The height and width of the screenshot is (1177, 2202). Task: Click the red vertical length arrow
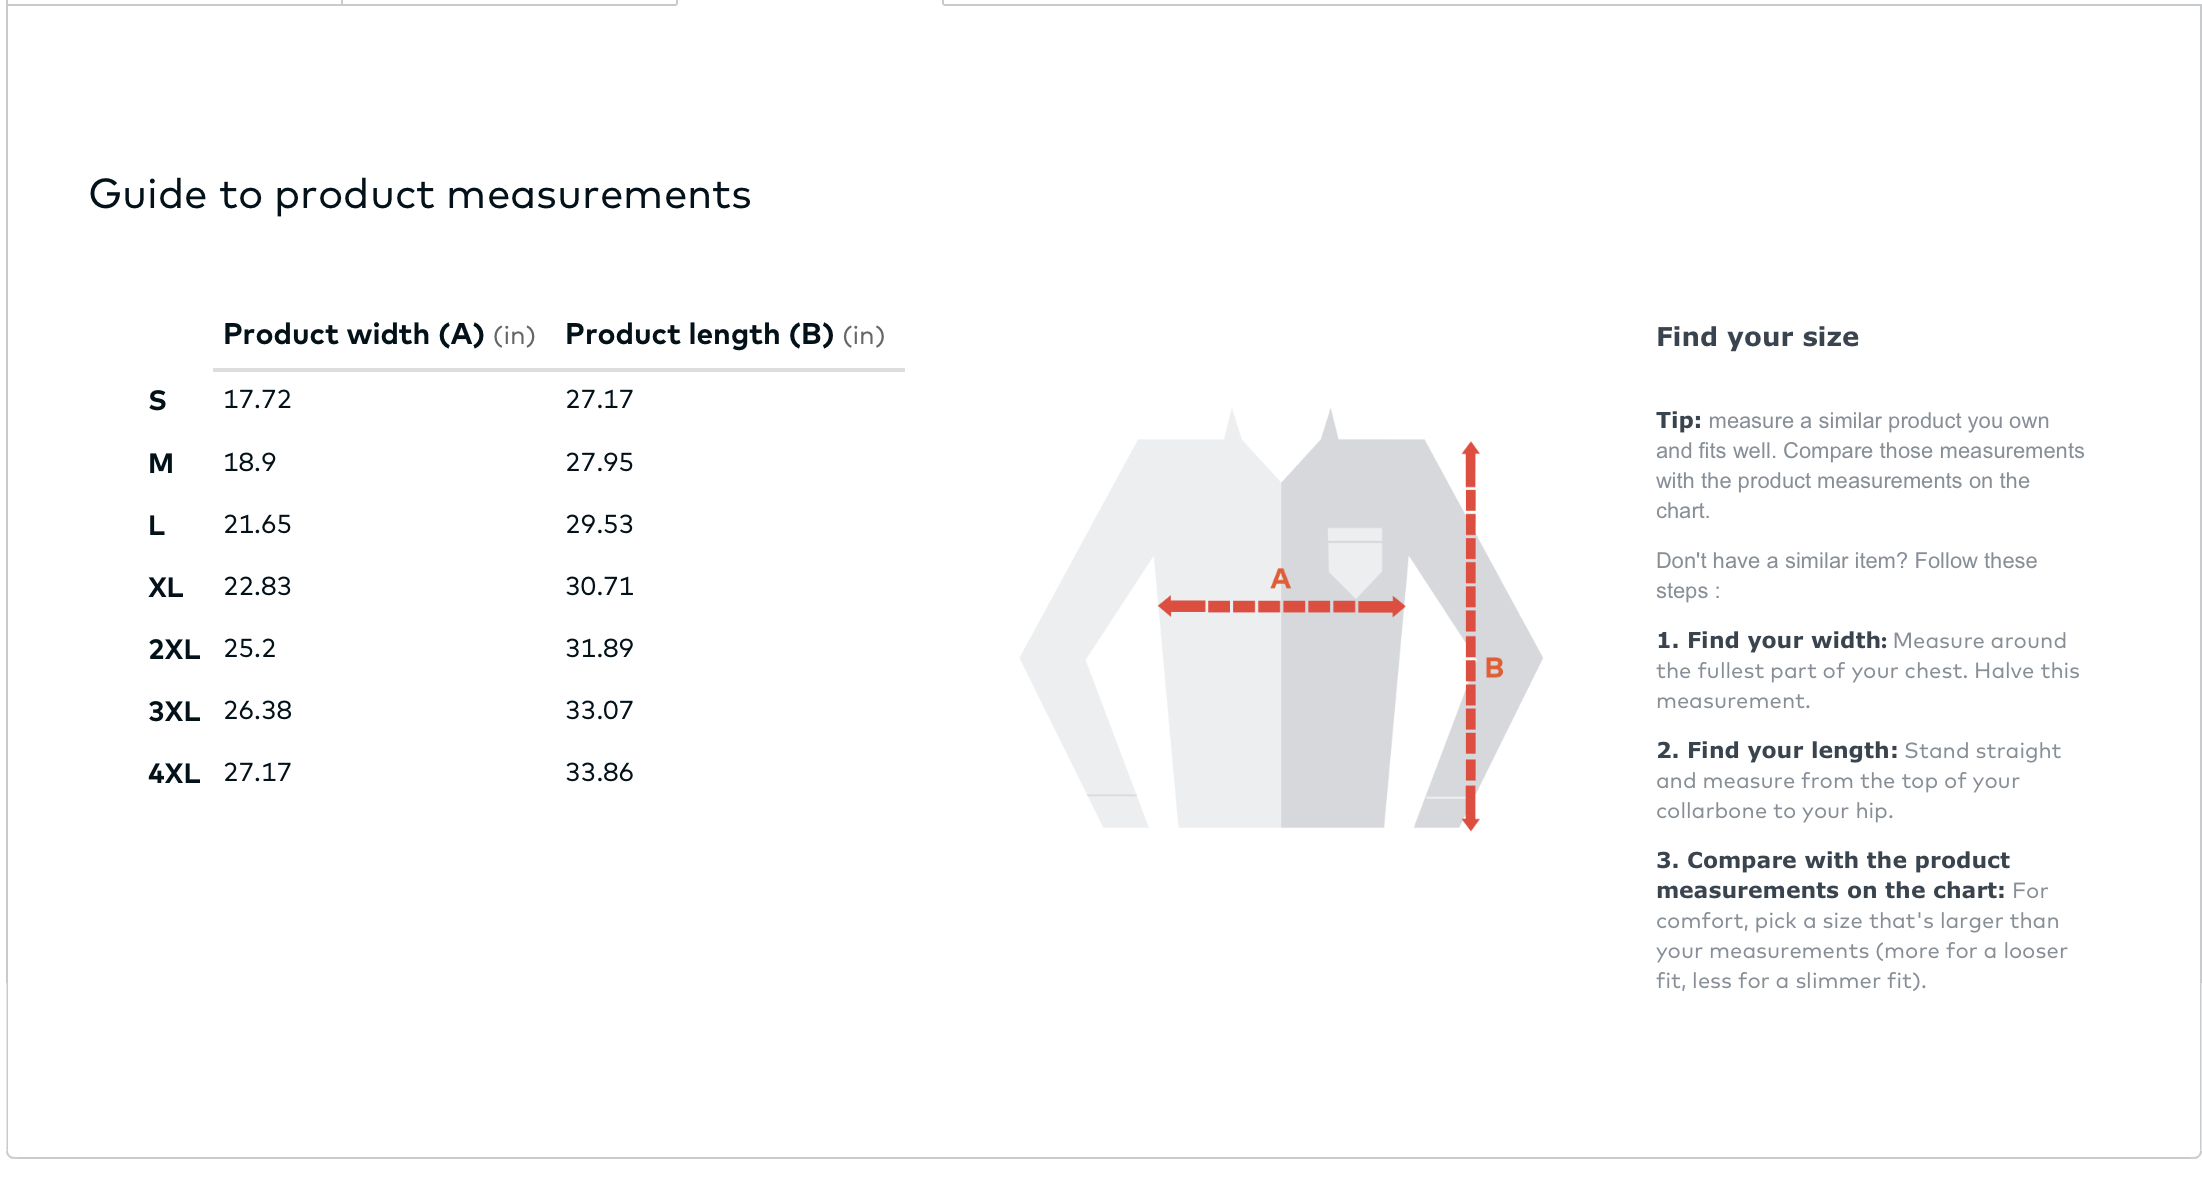(x=1470, y=636)
